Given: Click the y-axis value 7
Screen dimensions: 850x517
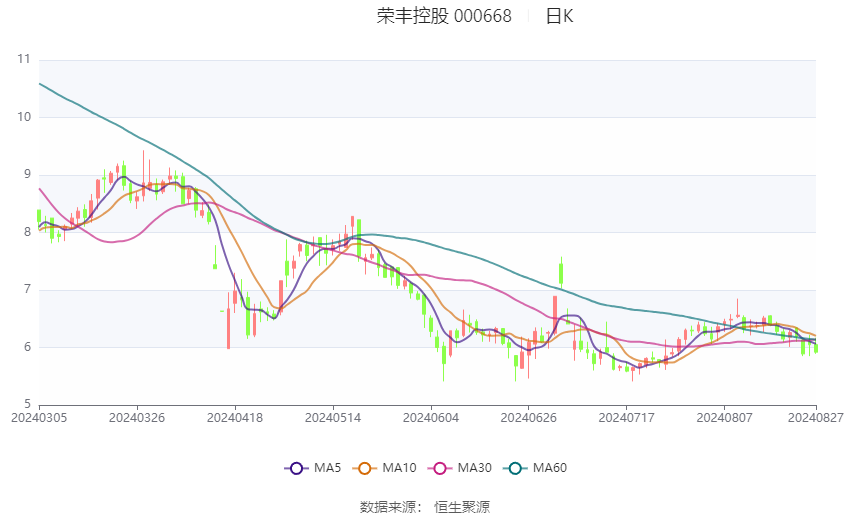Looking at the screenshot, I should pyautogui.click(x=28, y=289).
